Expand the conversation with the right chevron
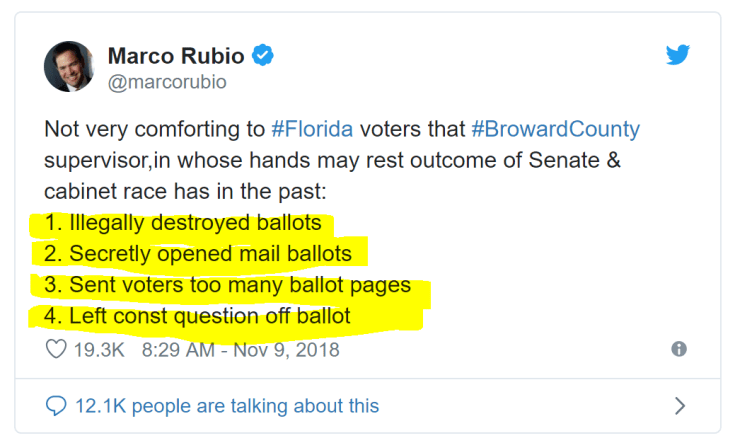 pyautogui.click(x=679, y=406)
